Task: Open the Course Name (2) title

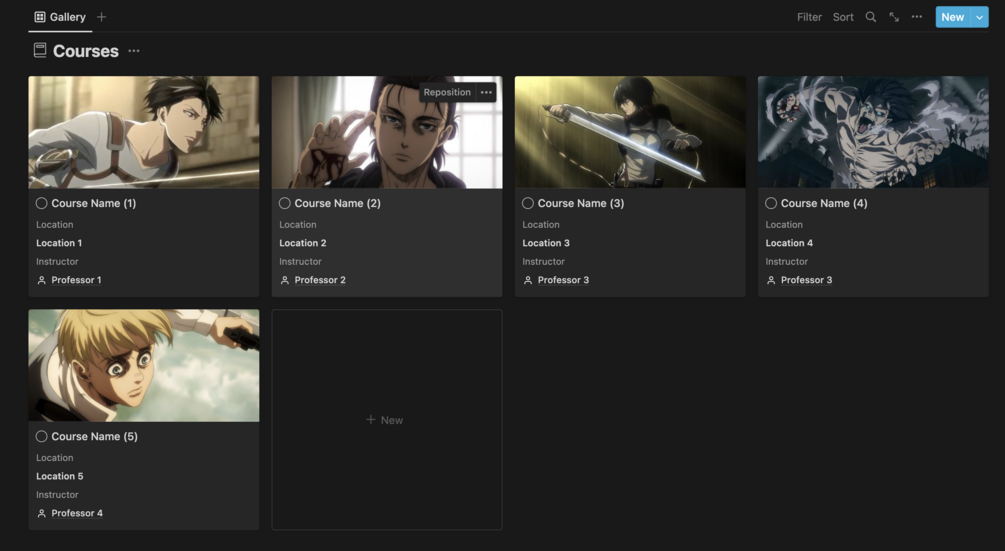Action: [337, 203]
